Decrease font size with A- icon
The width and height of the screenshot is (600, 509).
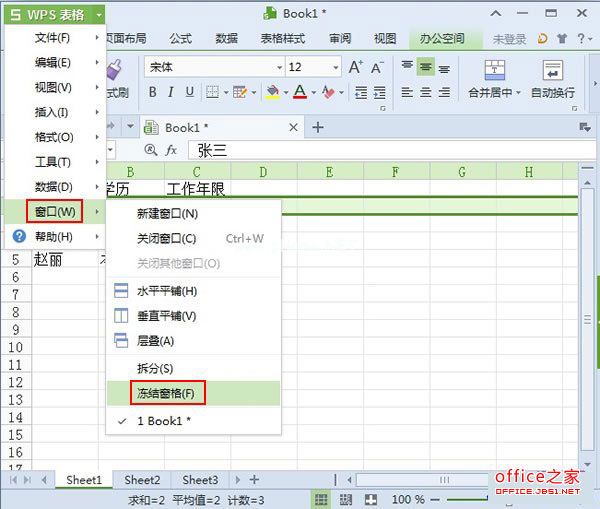[377, 68]
